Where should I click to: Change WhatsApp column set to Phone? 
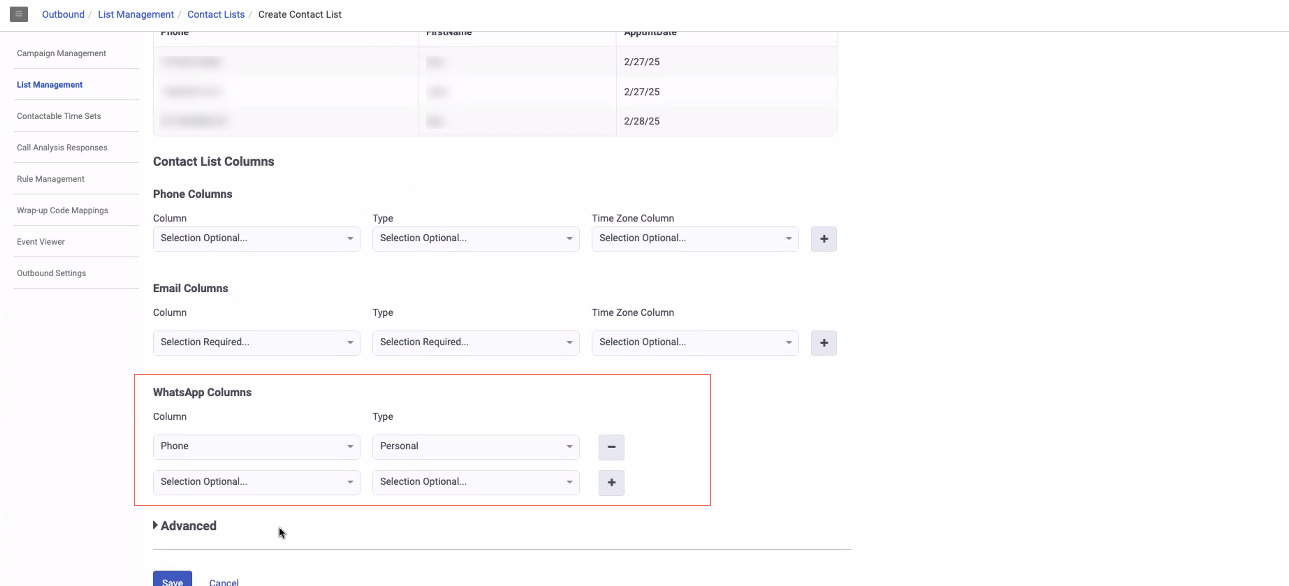coord(256,447)
